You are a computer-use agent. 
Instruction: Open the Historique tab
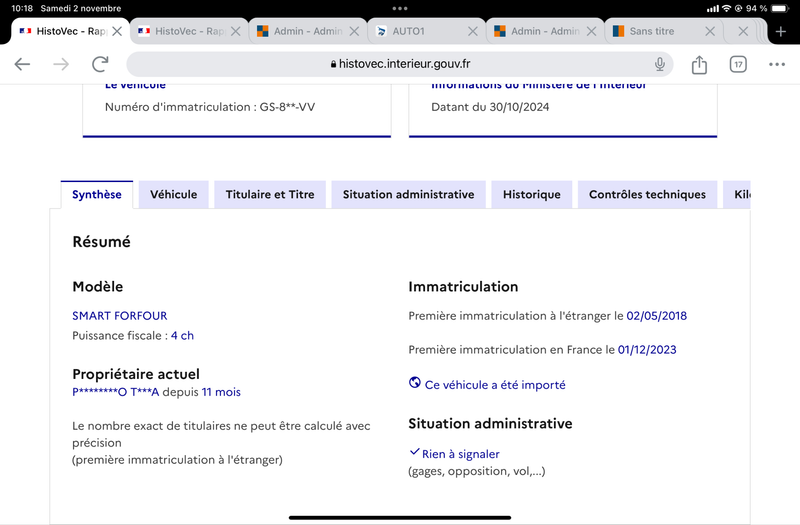(x=532, y=194)
